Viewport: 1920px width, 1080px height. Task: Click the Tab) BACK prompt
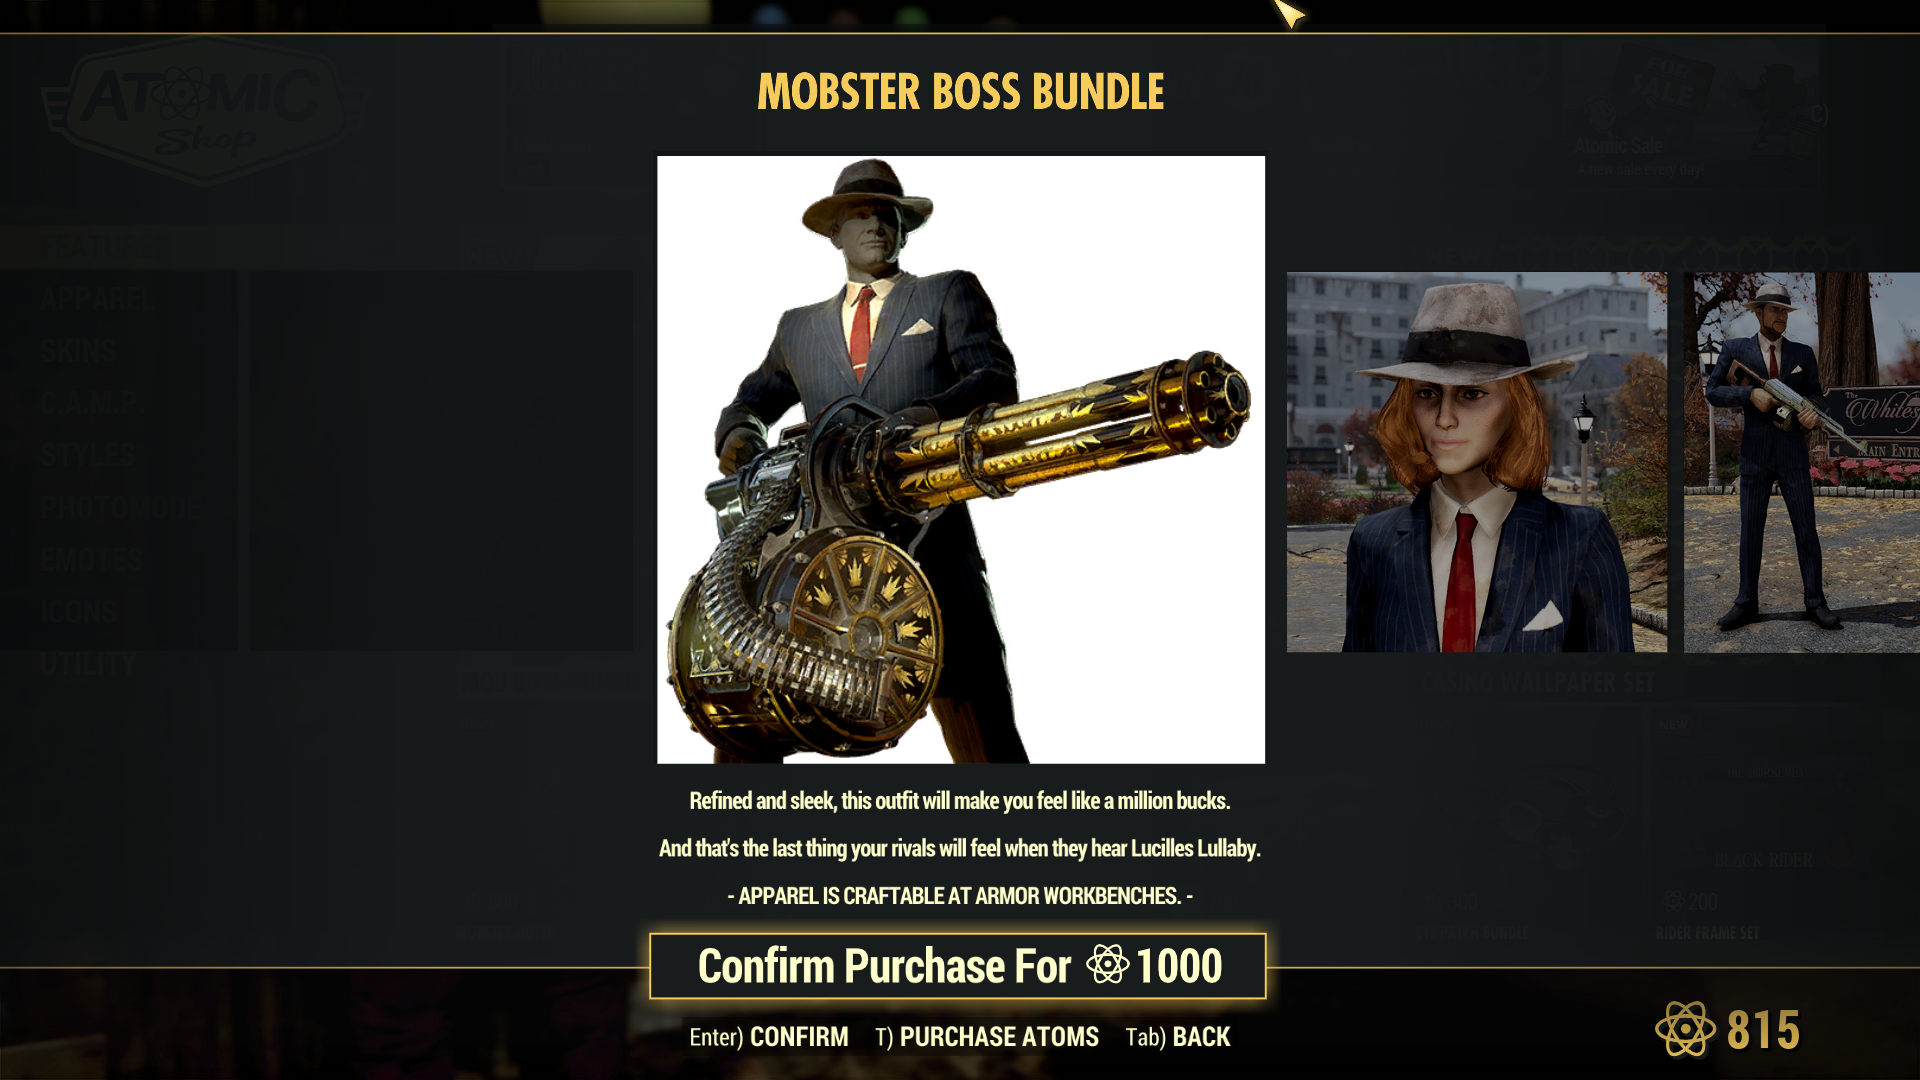[x=1177, y=1037]
